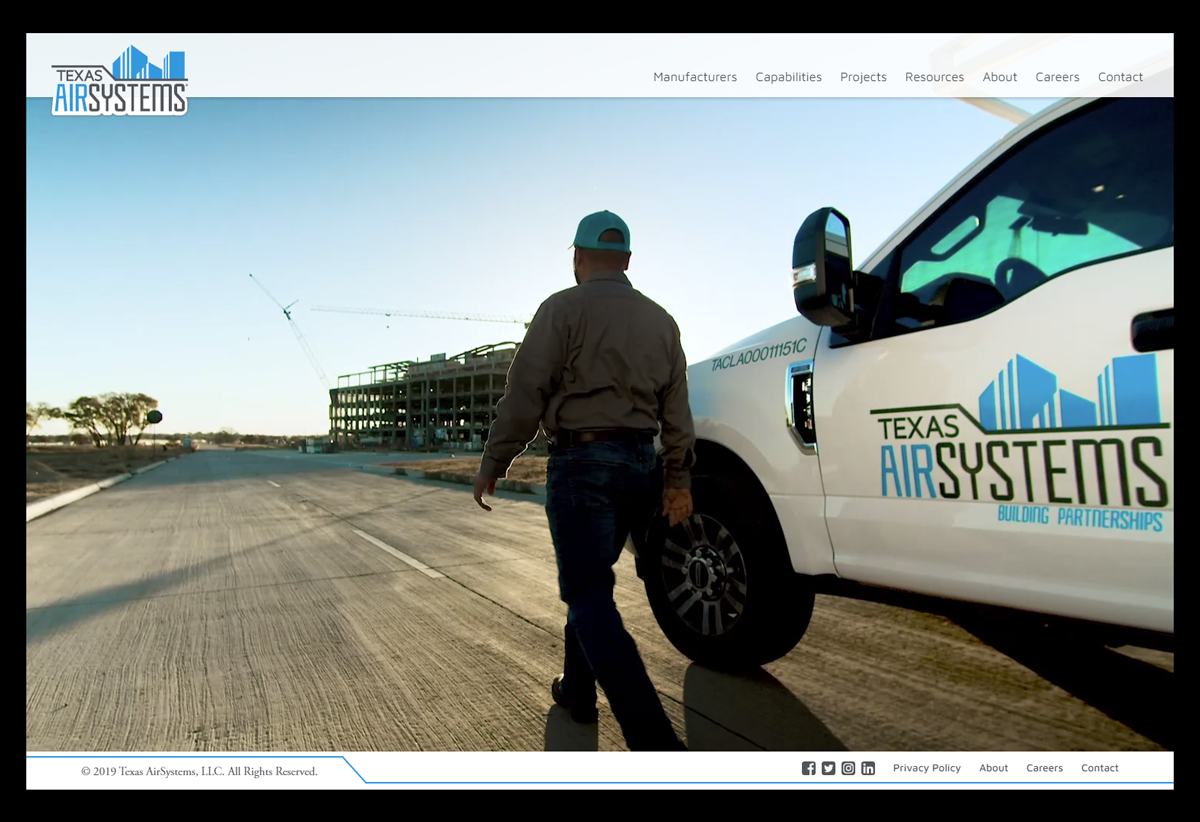
Task: Click the 2019 Texas AirSystems copyright text
Action: click(x=199, y=771)
